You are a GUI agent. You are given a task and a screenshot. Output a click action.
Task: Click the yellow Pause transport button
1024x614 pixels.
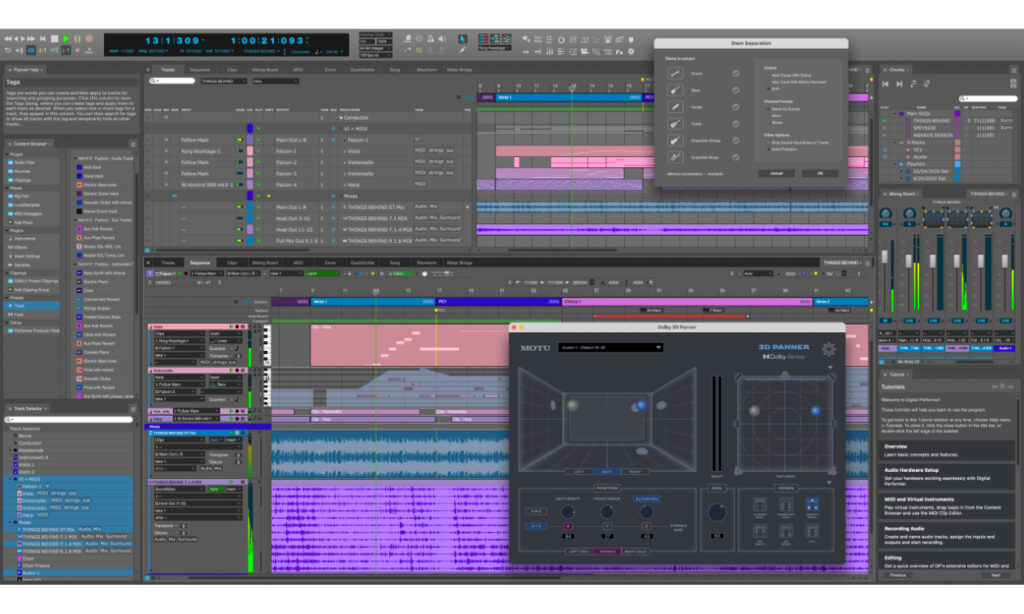pyautogui.click(x=78, y=39)
